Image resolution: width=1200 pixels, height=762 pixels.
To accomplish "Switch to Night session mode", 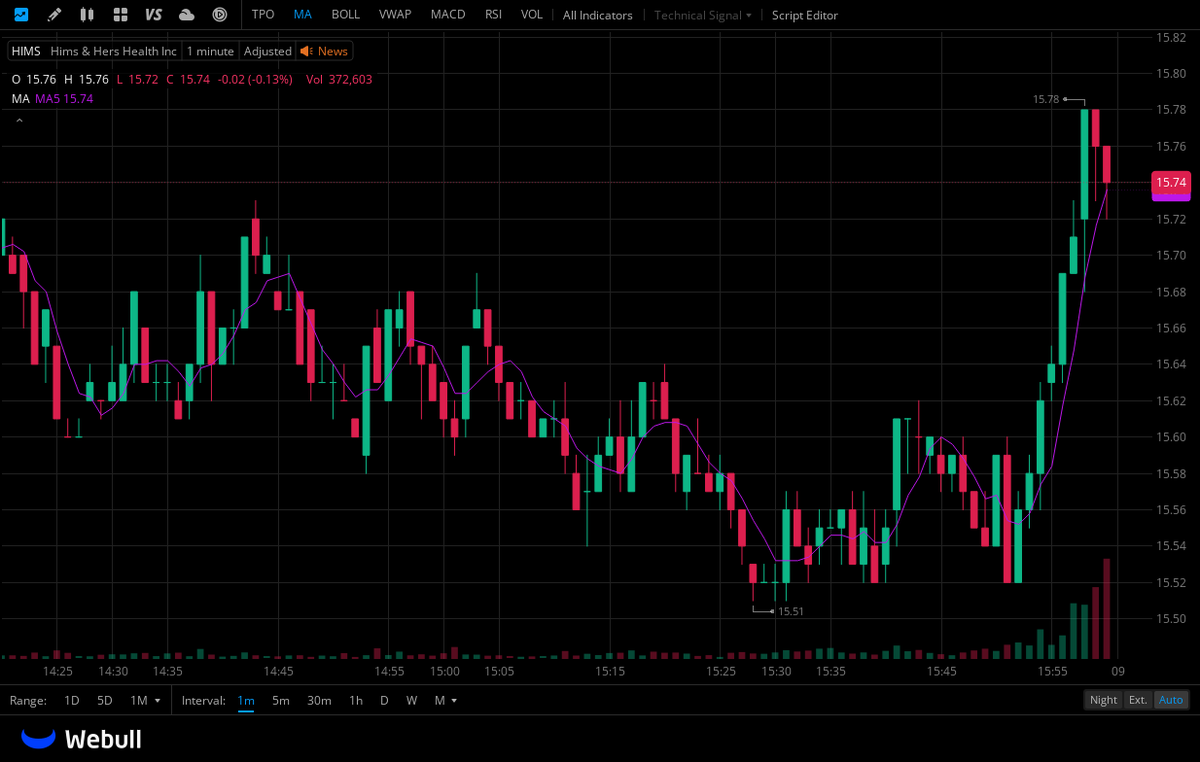I will pyautogui.click(x=1104, y=700).
